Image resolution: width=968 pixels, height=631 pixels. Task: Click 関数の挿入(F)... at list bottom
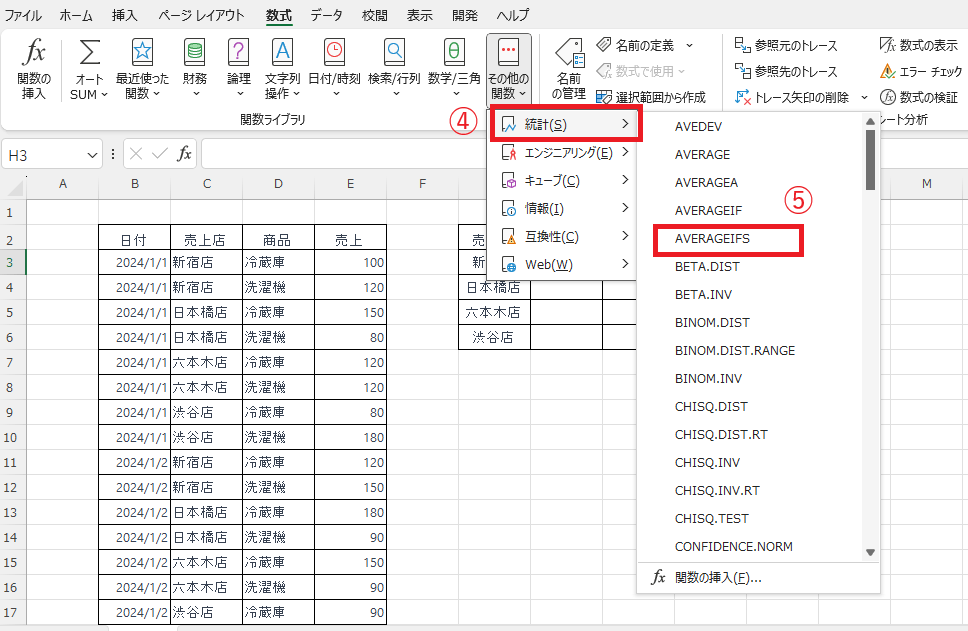pyautogui.click(x=717, y=578)
